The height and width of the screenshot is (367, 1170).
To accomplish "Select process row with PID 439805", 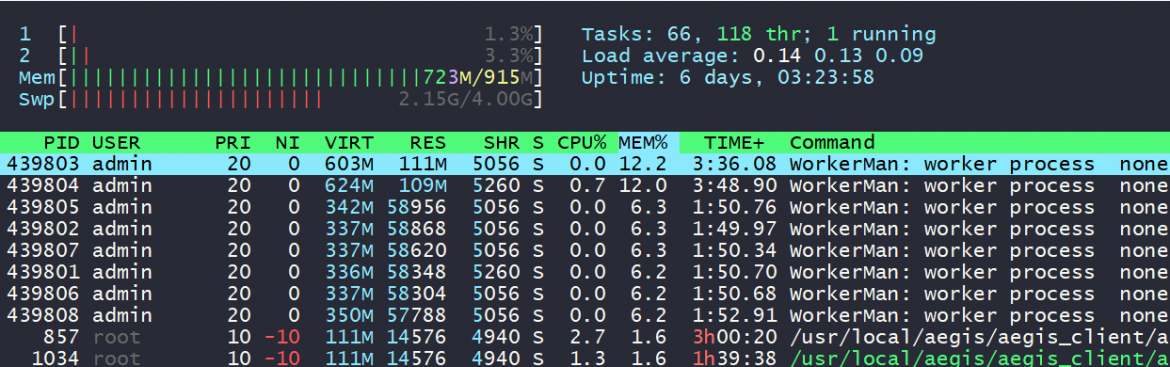I will pos(585,207).
